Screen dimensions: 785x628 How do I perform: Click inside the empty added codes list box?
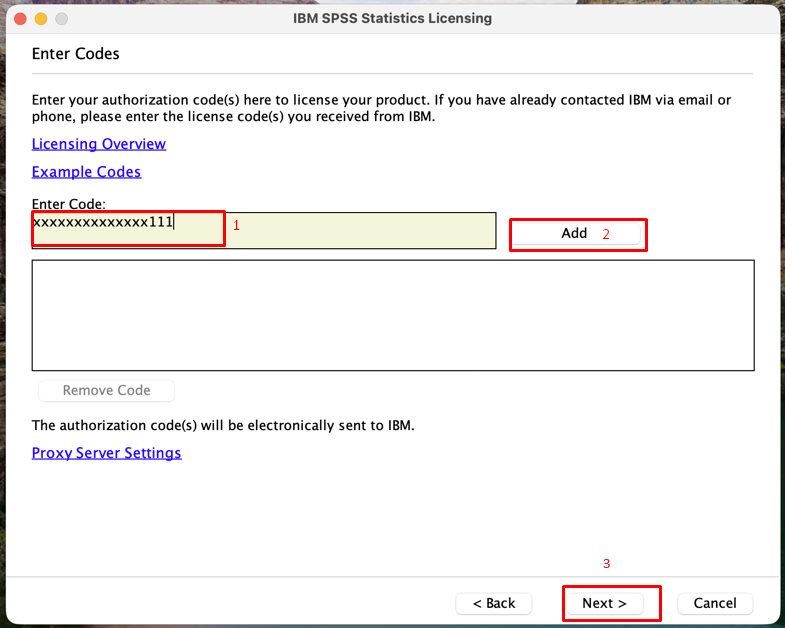(393, 315)
